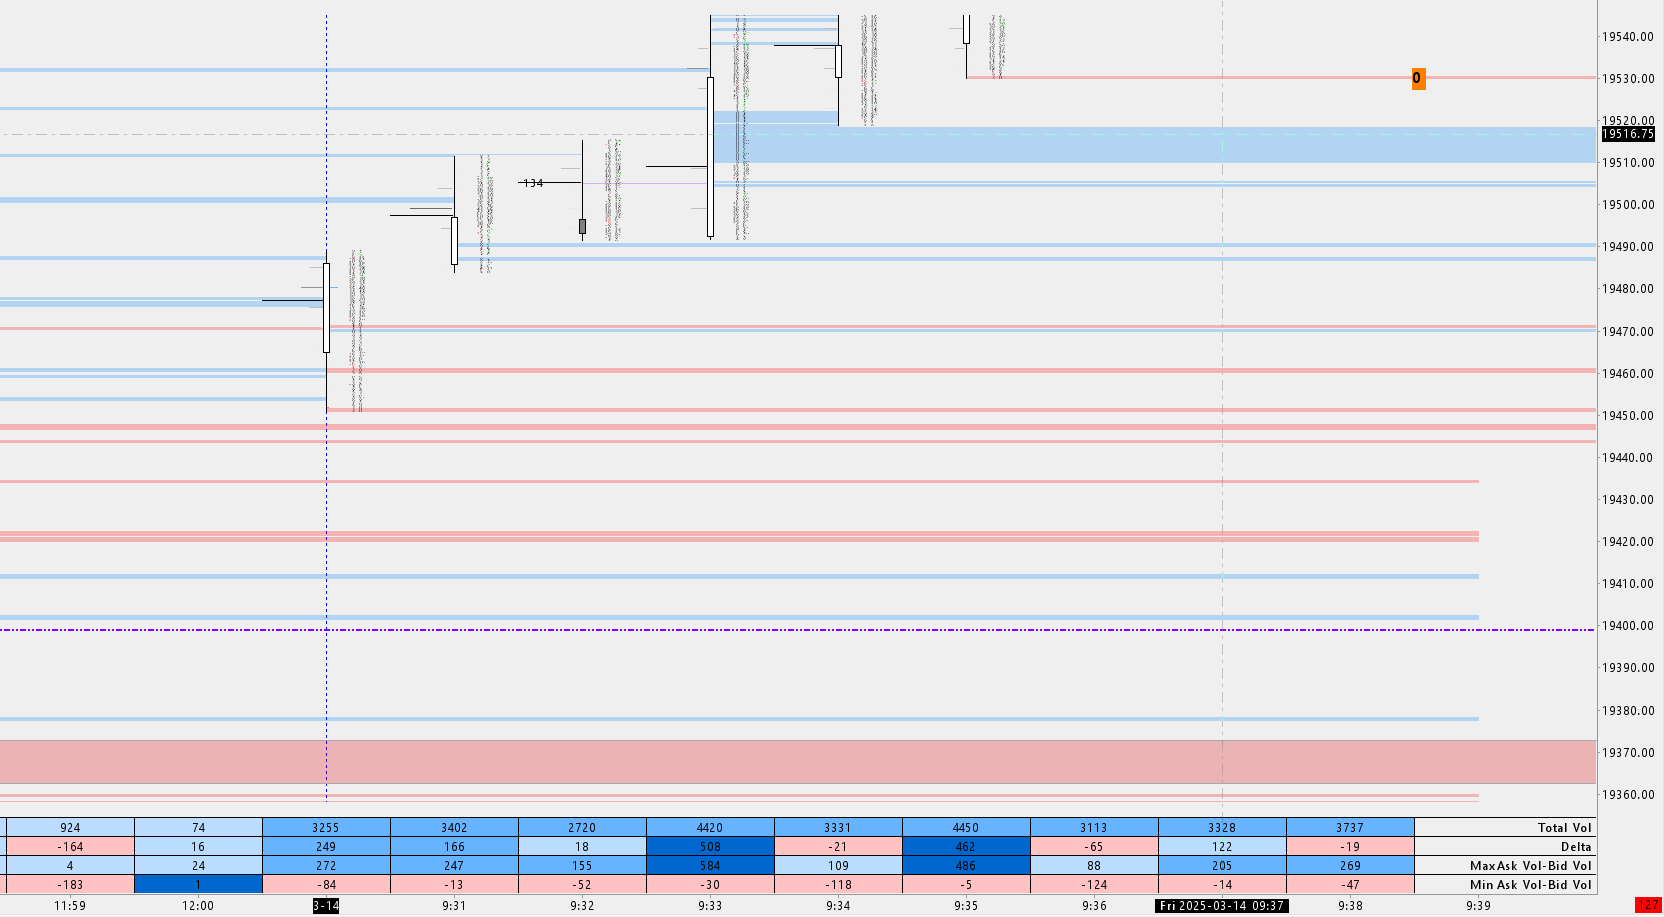
Task: Select the Min Ask Vol-Bid Vol row label
Action: coord(1530,885)
